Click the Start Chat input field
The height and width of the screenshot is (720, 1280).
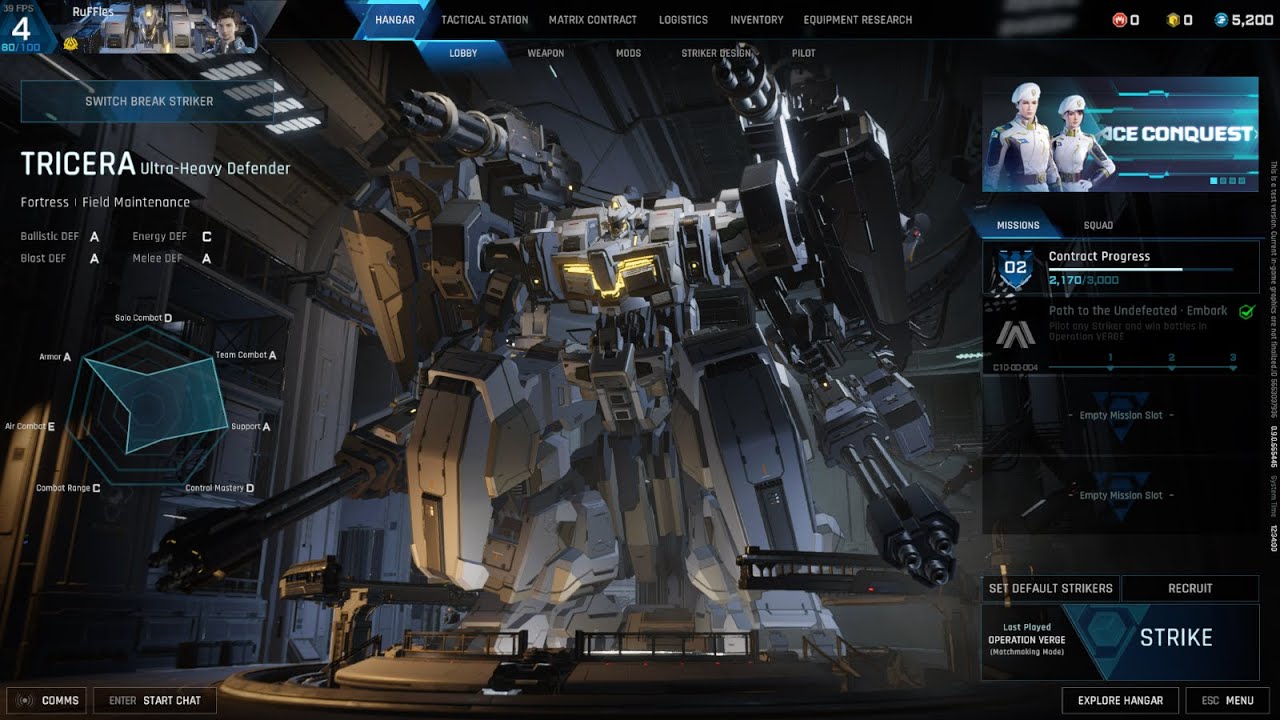155,700
